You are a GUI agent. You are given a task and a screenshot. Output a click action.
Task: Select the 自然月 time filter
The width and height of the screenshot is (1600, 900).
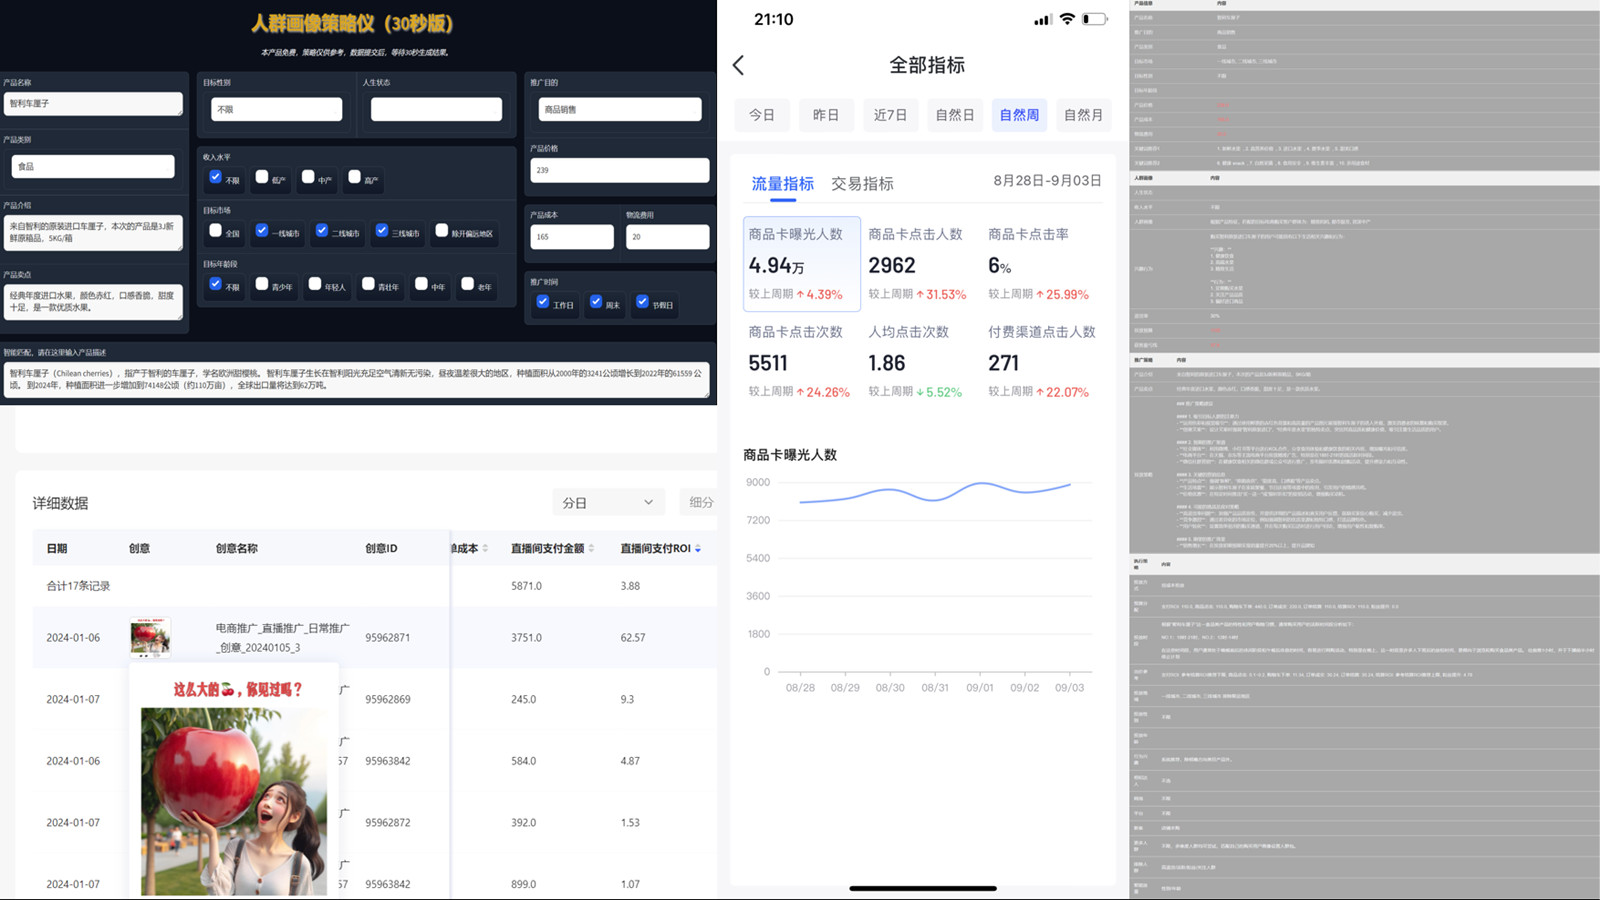[x=1083, y=114]
